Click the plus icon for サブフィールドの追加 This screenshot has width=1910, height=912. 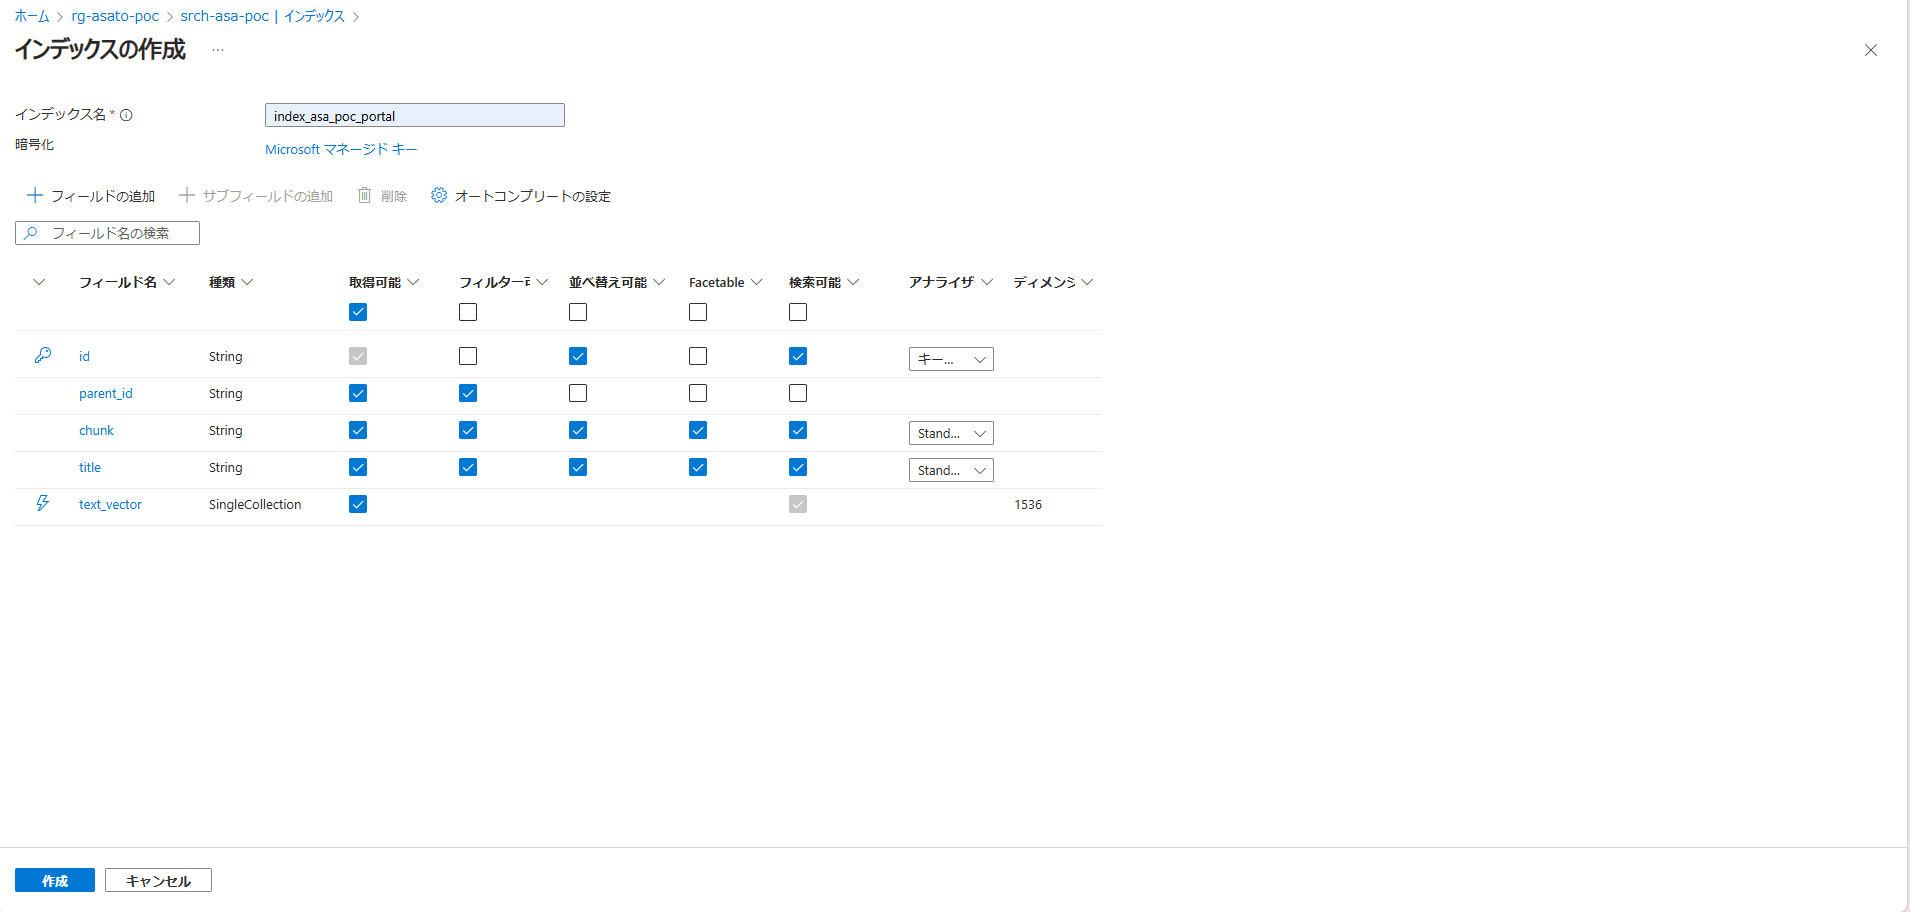(187, 195)
